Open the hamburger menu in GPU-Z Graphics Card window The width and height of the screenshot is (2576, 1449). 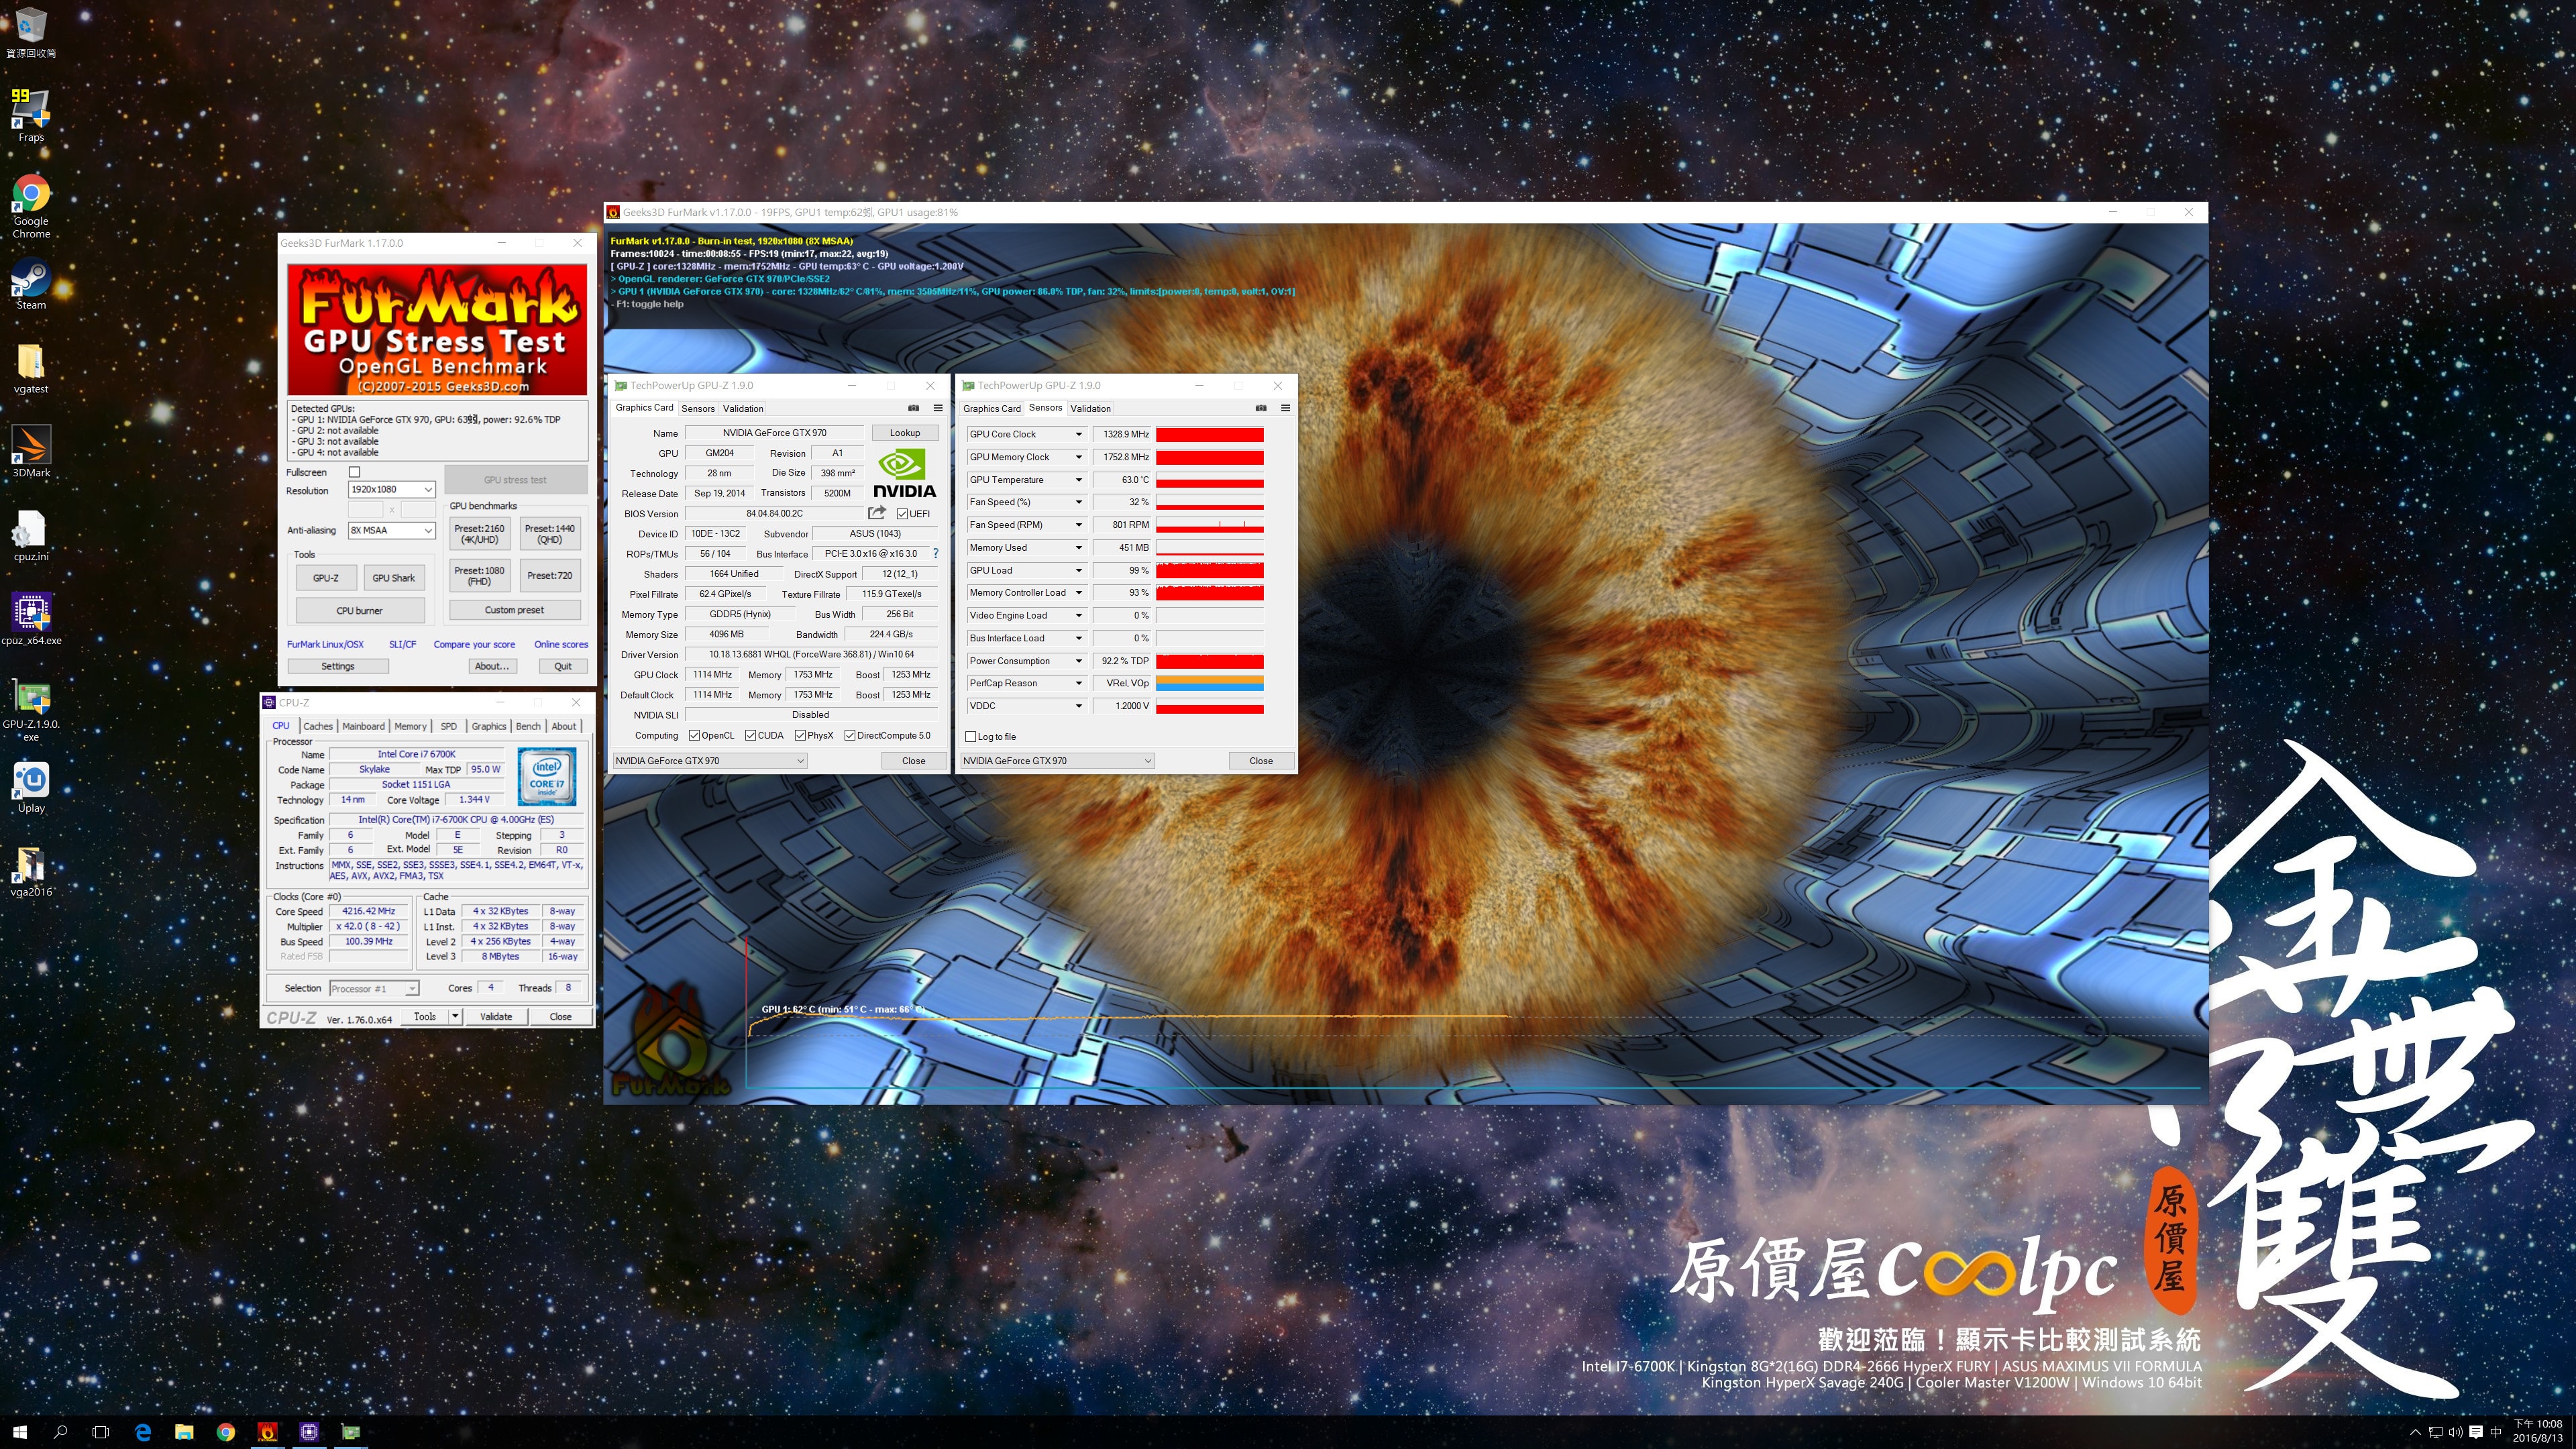(x=938, y=408)
